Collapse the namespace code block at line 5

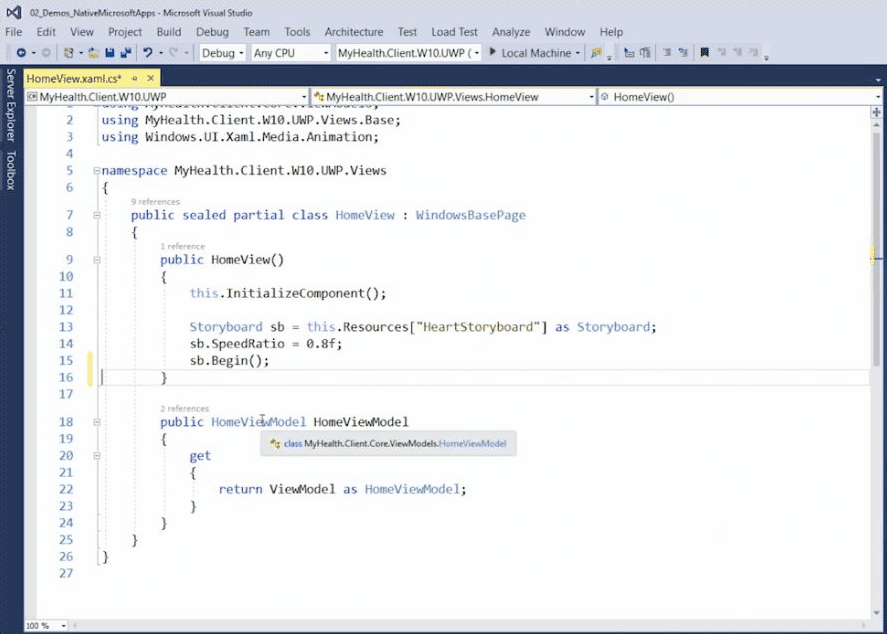(x=96, y=171)
